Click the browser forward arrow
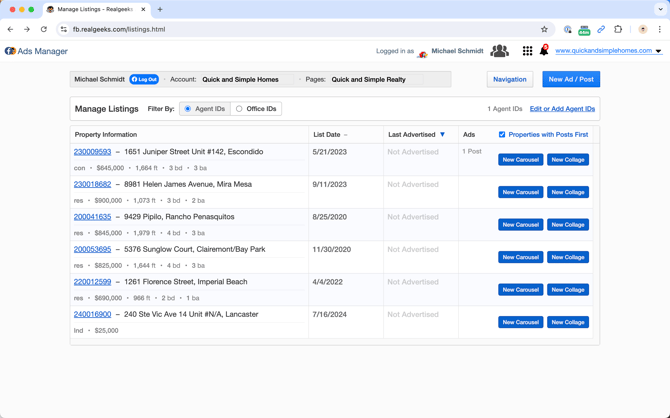The image size is (670, 418). pos(27,29)
